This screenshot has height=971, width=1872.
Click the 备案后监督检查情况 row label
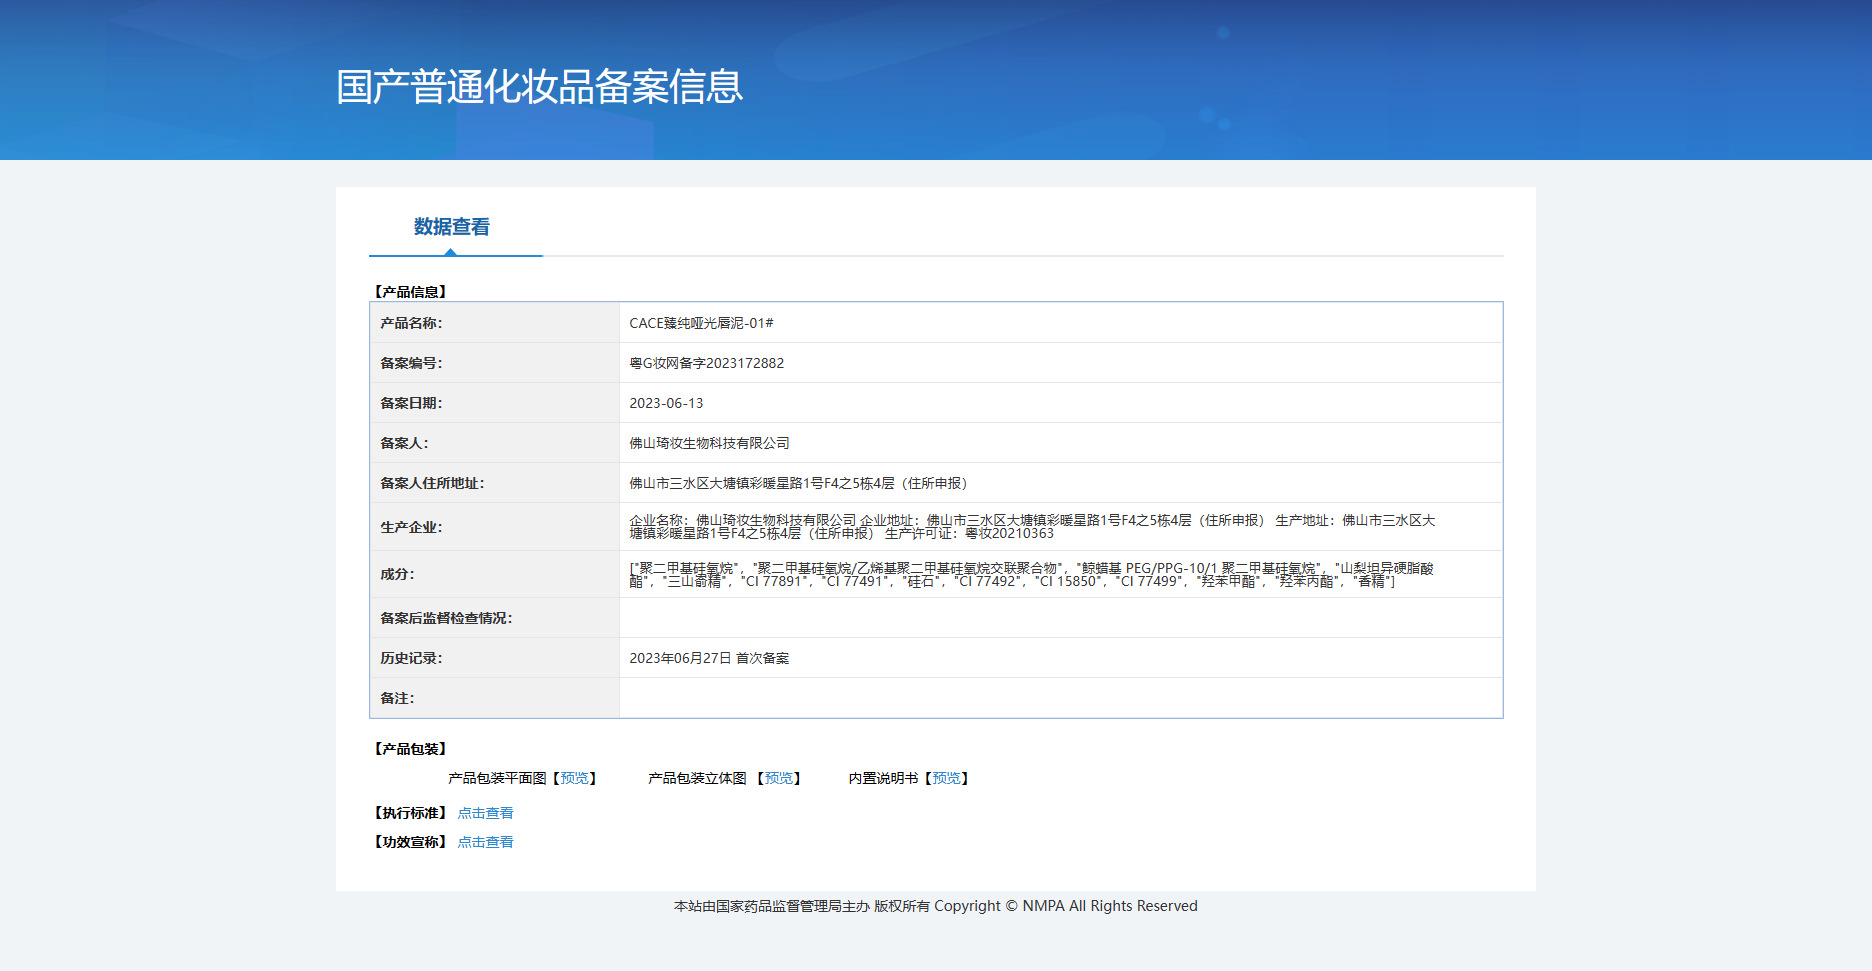446,618
